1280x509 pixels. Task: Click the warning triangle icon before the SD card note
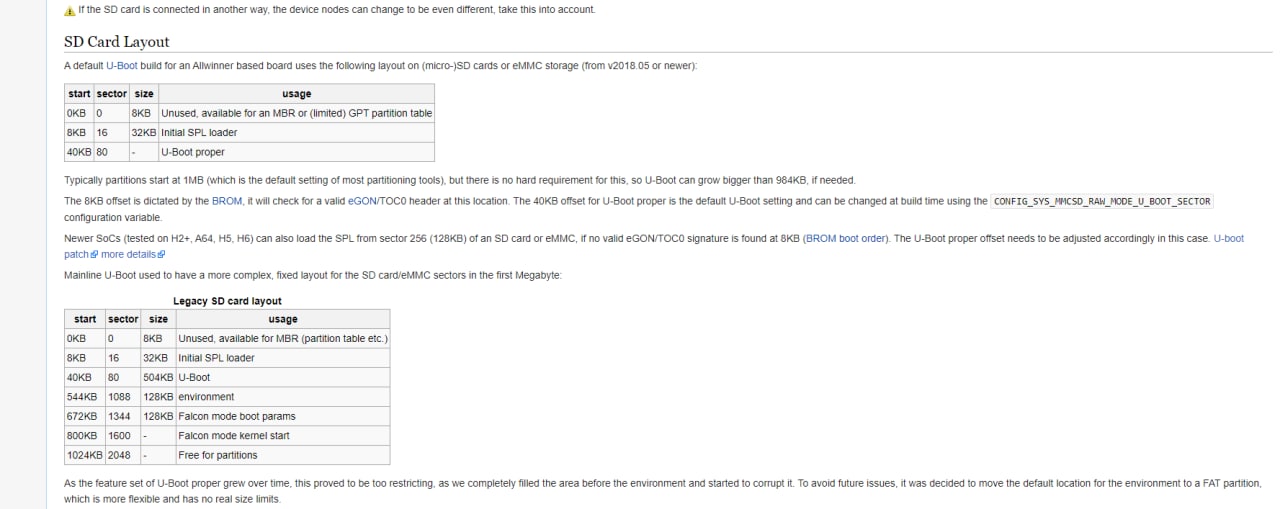point(69,10)
